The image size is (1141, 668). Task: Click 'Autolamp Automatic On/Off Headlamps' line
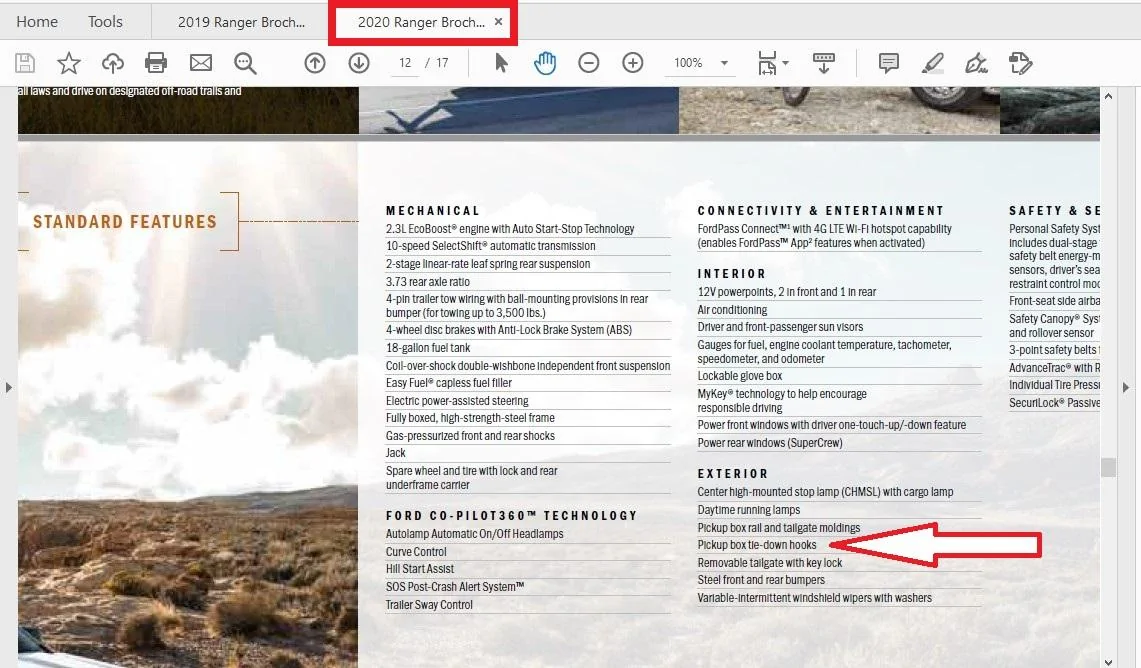tap(474, 534)
